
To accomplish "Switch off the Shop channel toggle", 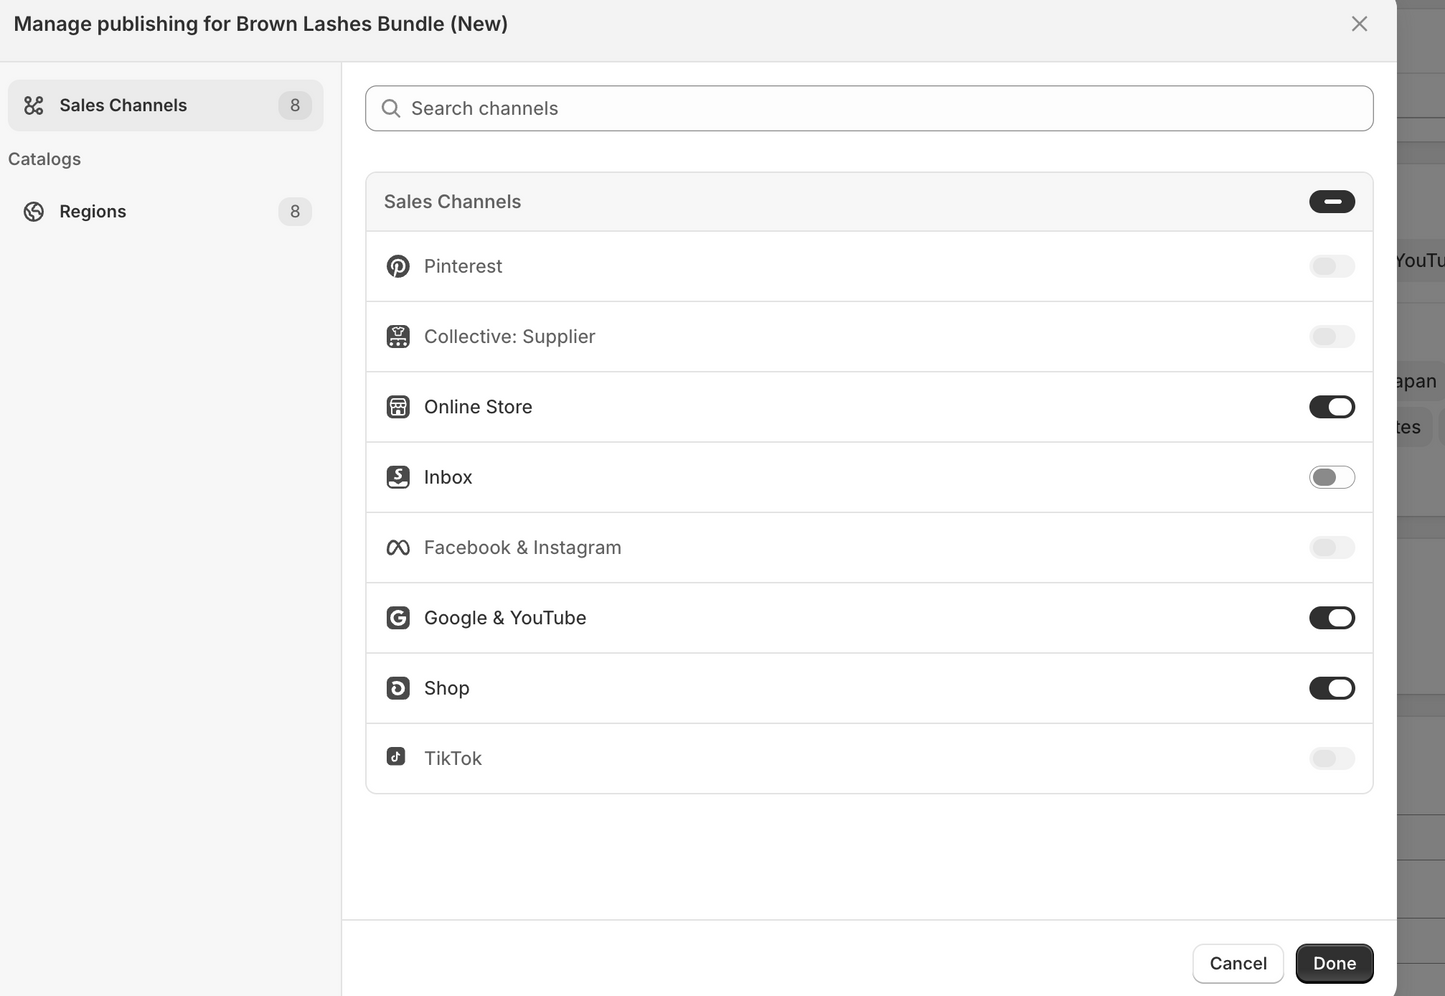I will click(1331, 688).
